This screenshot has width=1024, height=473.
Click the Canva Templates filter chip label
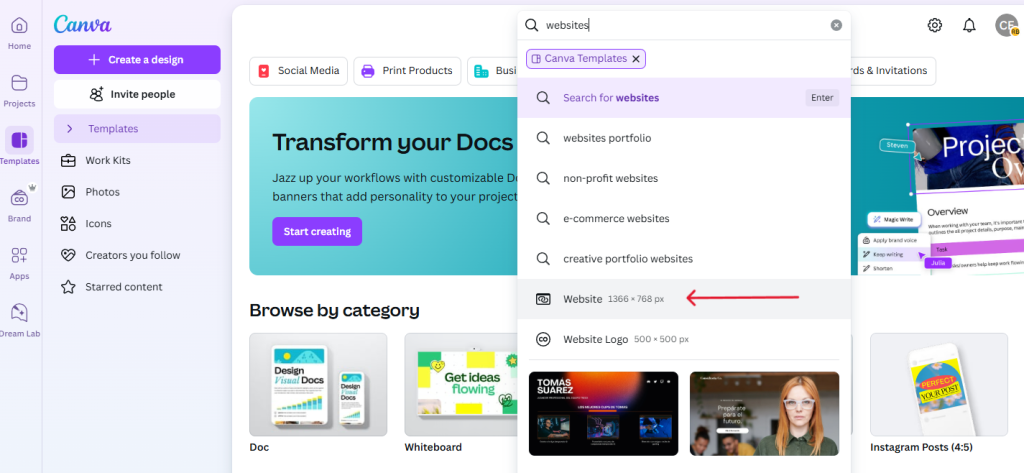pyautogui.click(x=585, y=59)
